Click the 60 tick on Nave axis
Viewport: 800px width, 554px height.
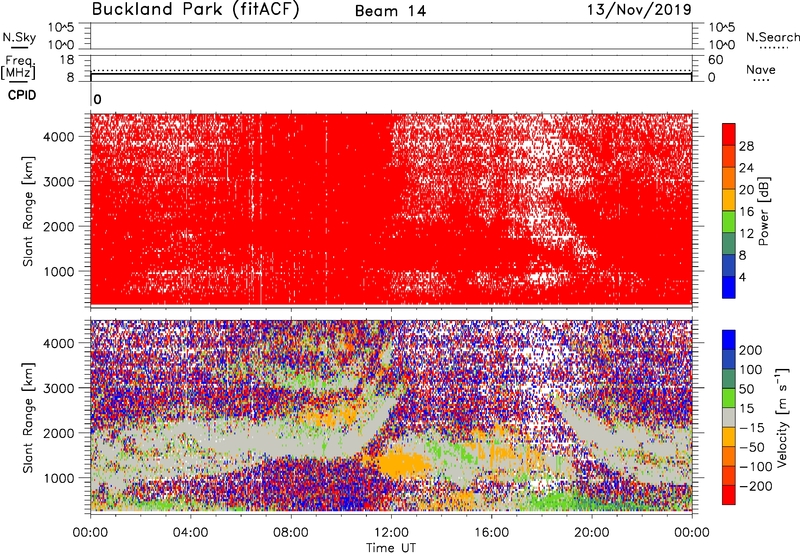715,60
